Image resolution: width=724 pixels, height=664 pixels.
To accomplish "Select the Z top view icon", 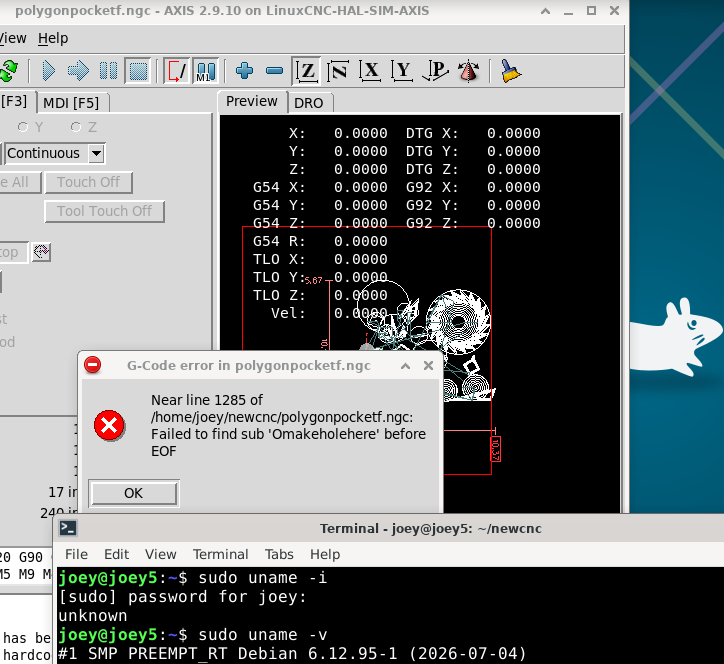I will click(306, 71).
